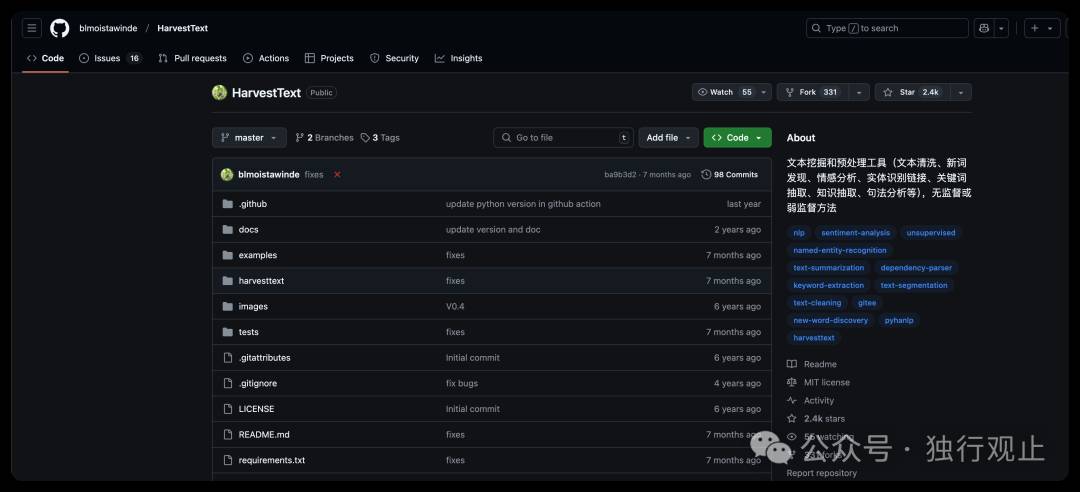Click the search magnifier icon in header
The height and width of the screenshot is (492, 1080).
pyautogui.click(x=817, y=28)
